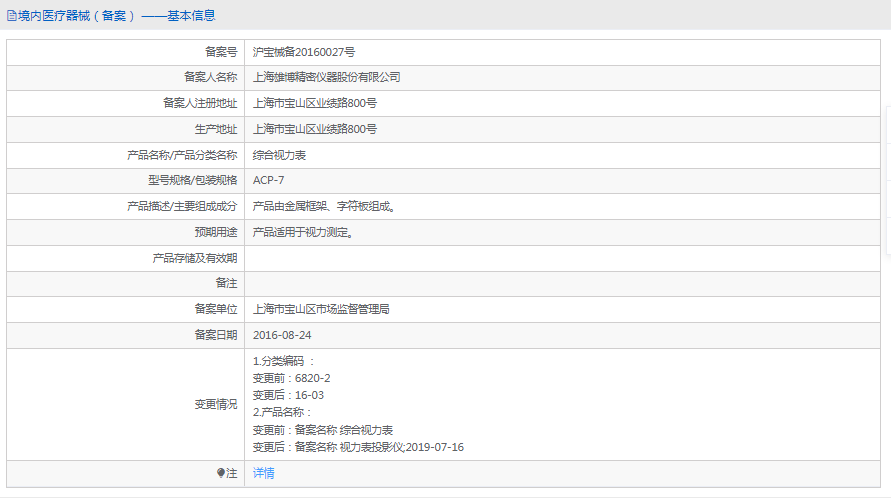Click the 产品存储及有效期 row label
Screen dimensions: 891x498
[x=195, y=258]
